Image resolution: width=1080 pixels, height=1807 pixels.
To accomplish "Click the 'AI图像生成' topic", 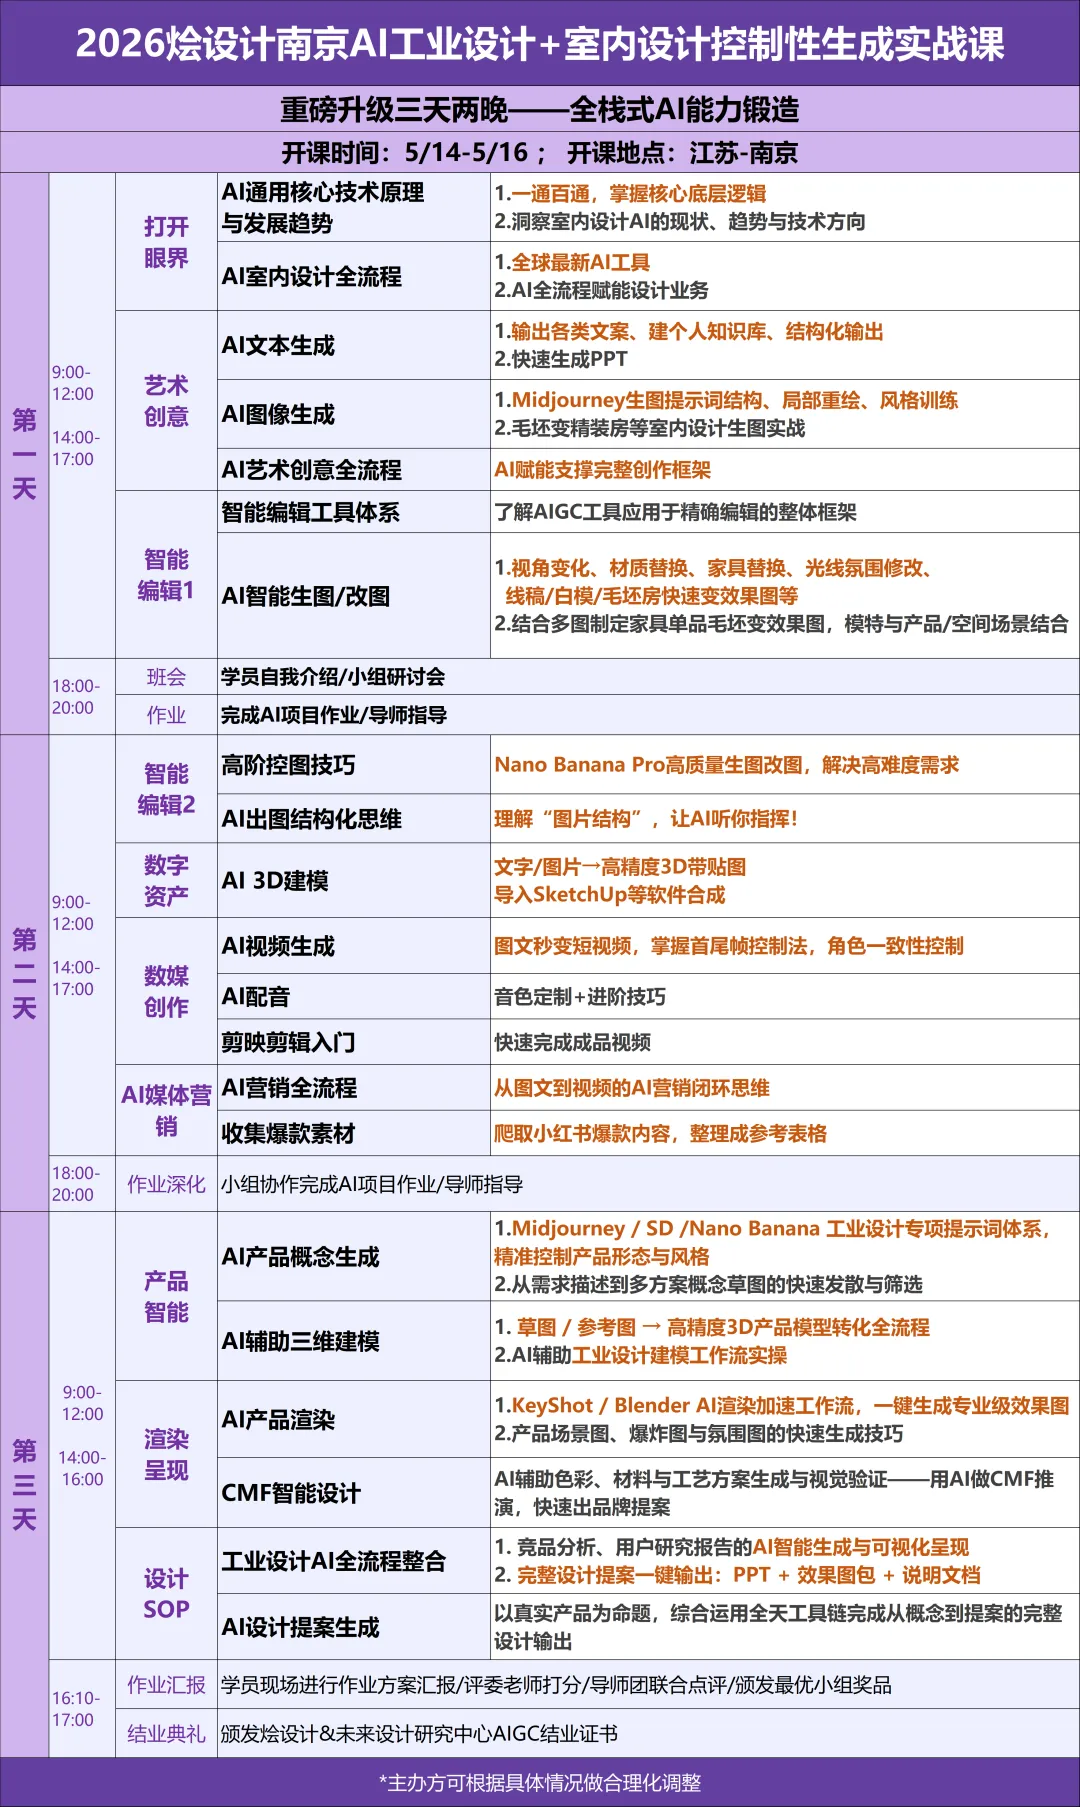I will pyautogui.click(x=278, y=414).
